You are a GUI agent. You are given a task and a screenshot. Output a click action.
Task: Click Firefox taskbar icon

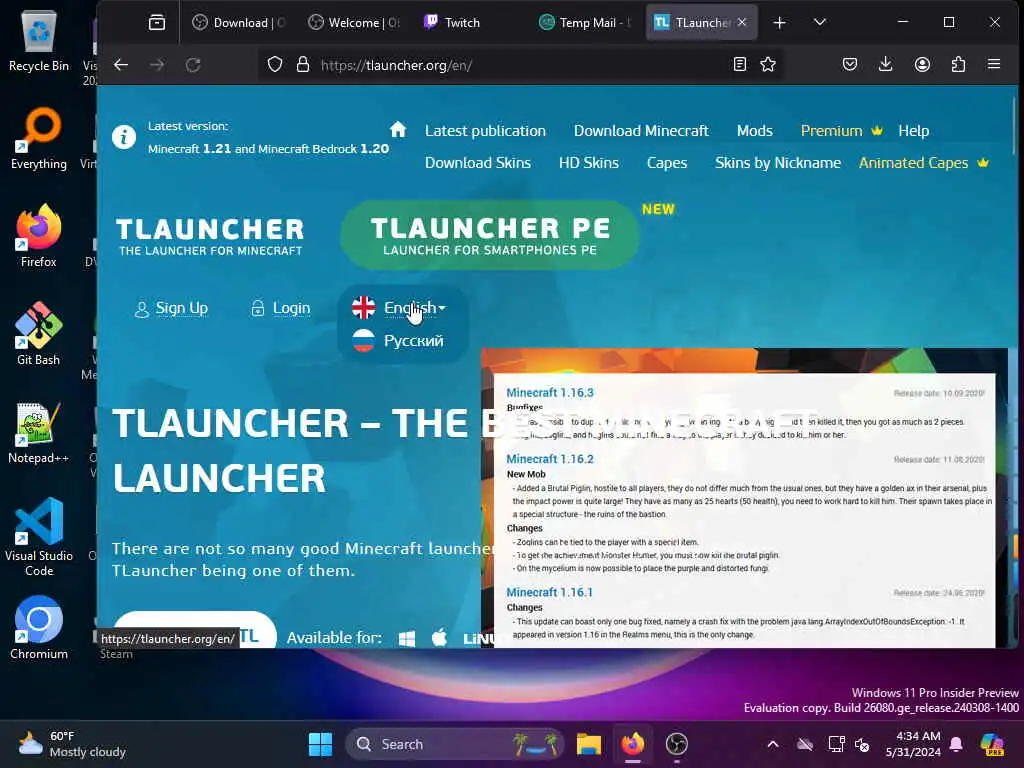coord(632,744)
